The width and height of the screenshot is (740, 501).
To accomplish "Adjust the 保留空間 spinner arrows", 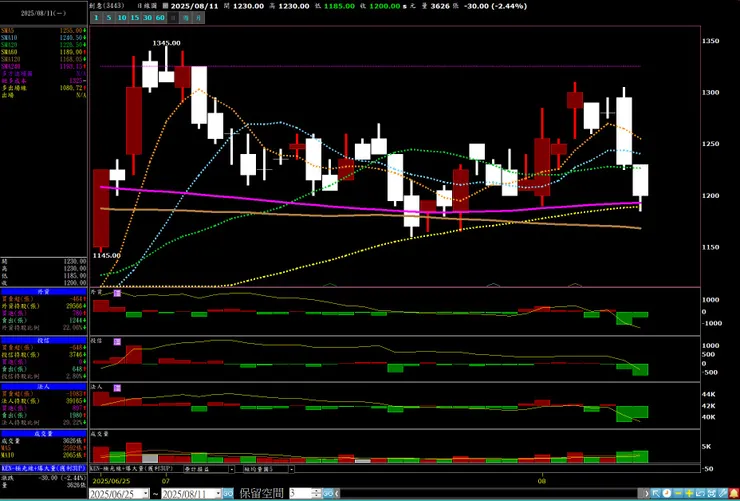I will [x=317, y=493].
